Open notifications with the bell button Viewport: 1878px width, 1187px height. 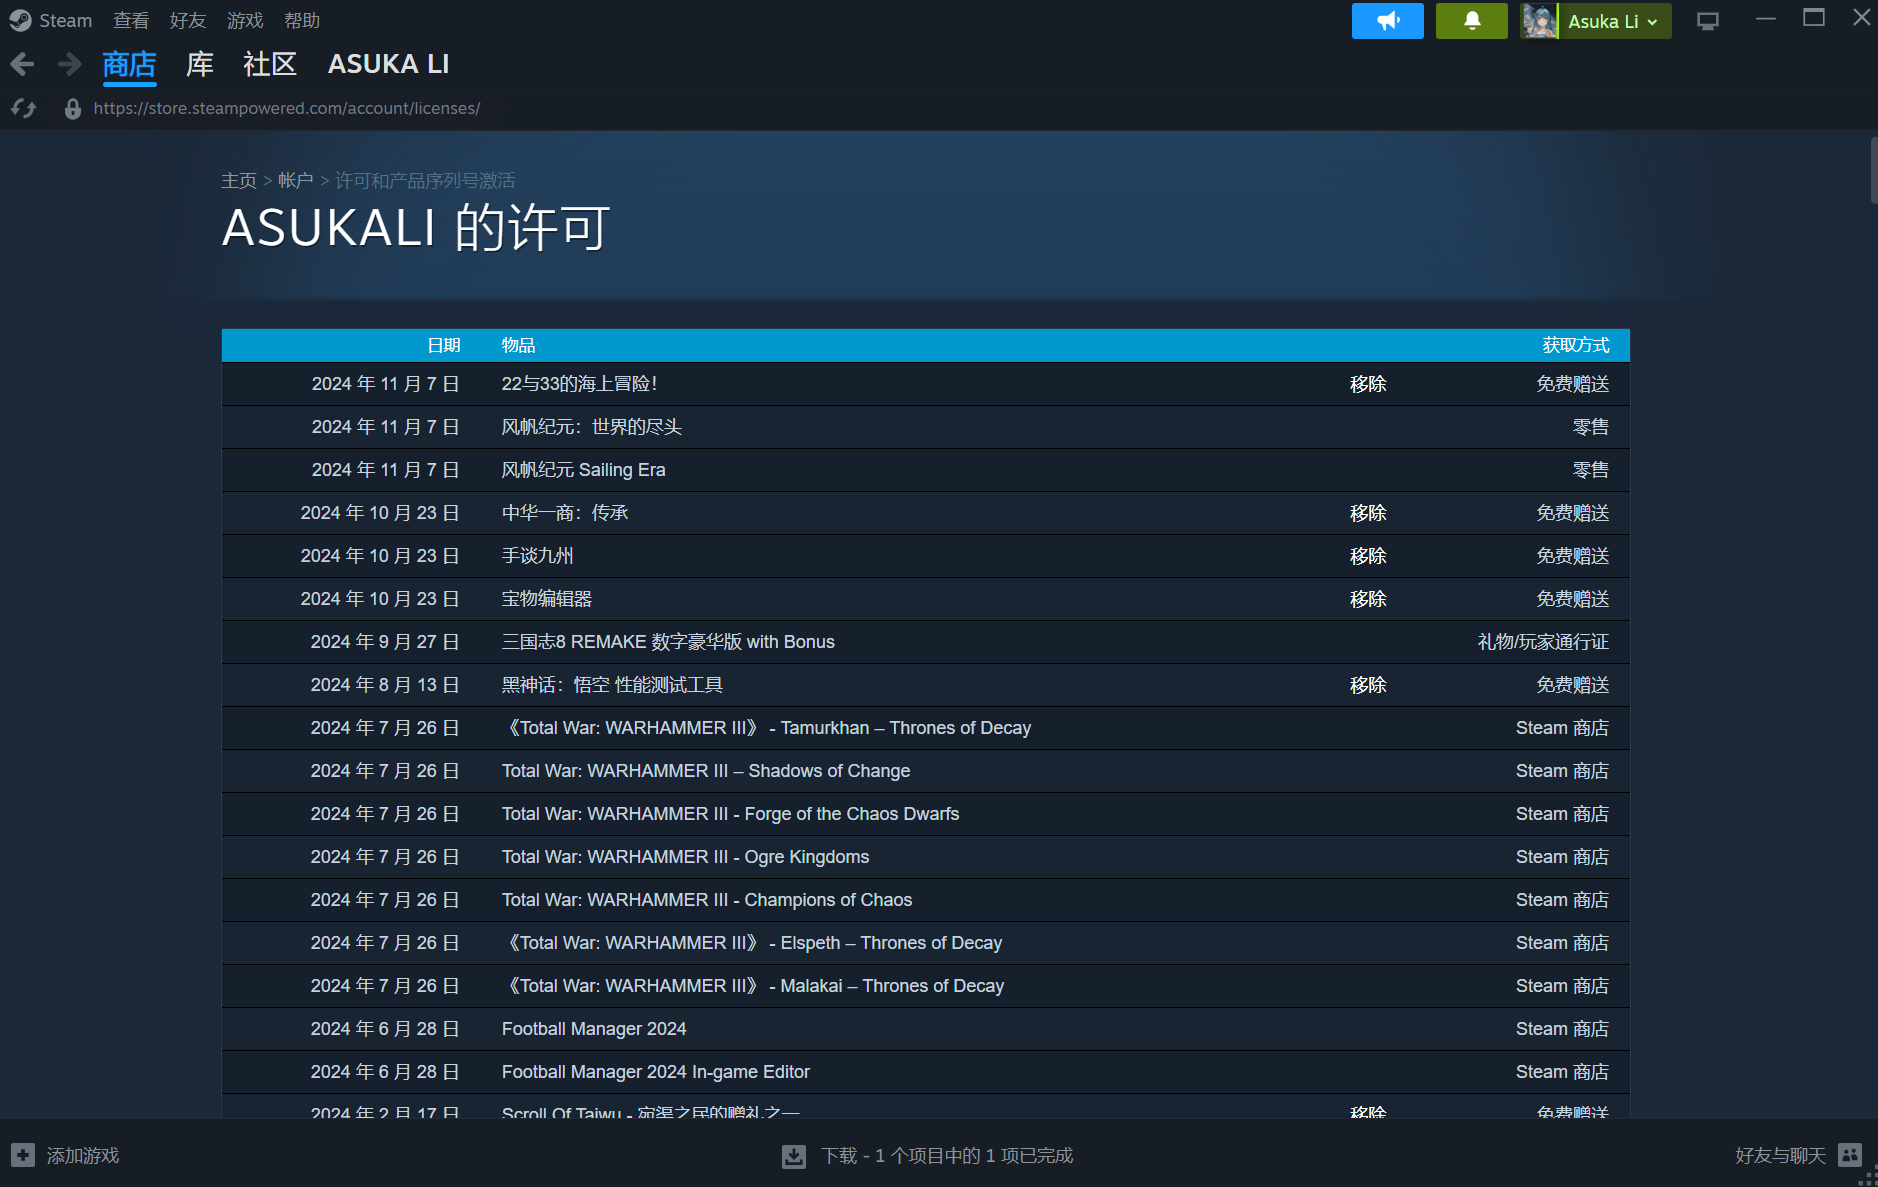coord(1471,21)
